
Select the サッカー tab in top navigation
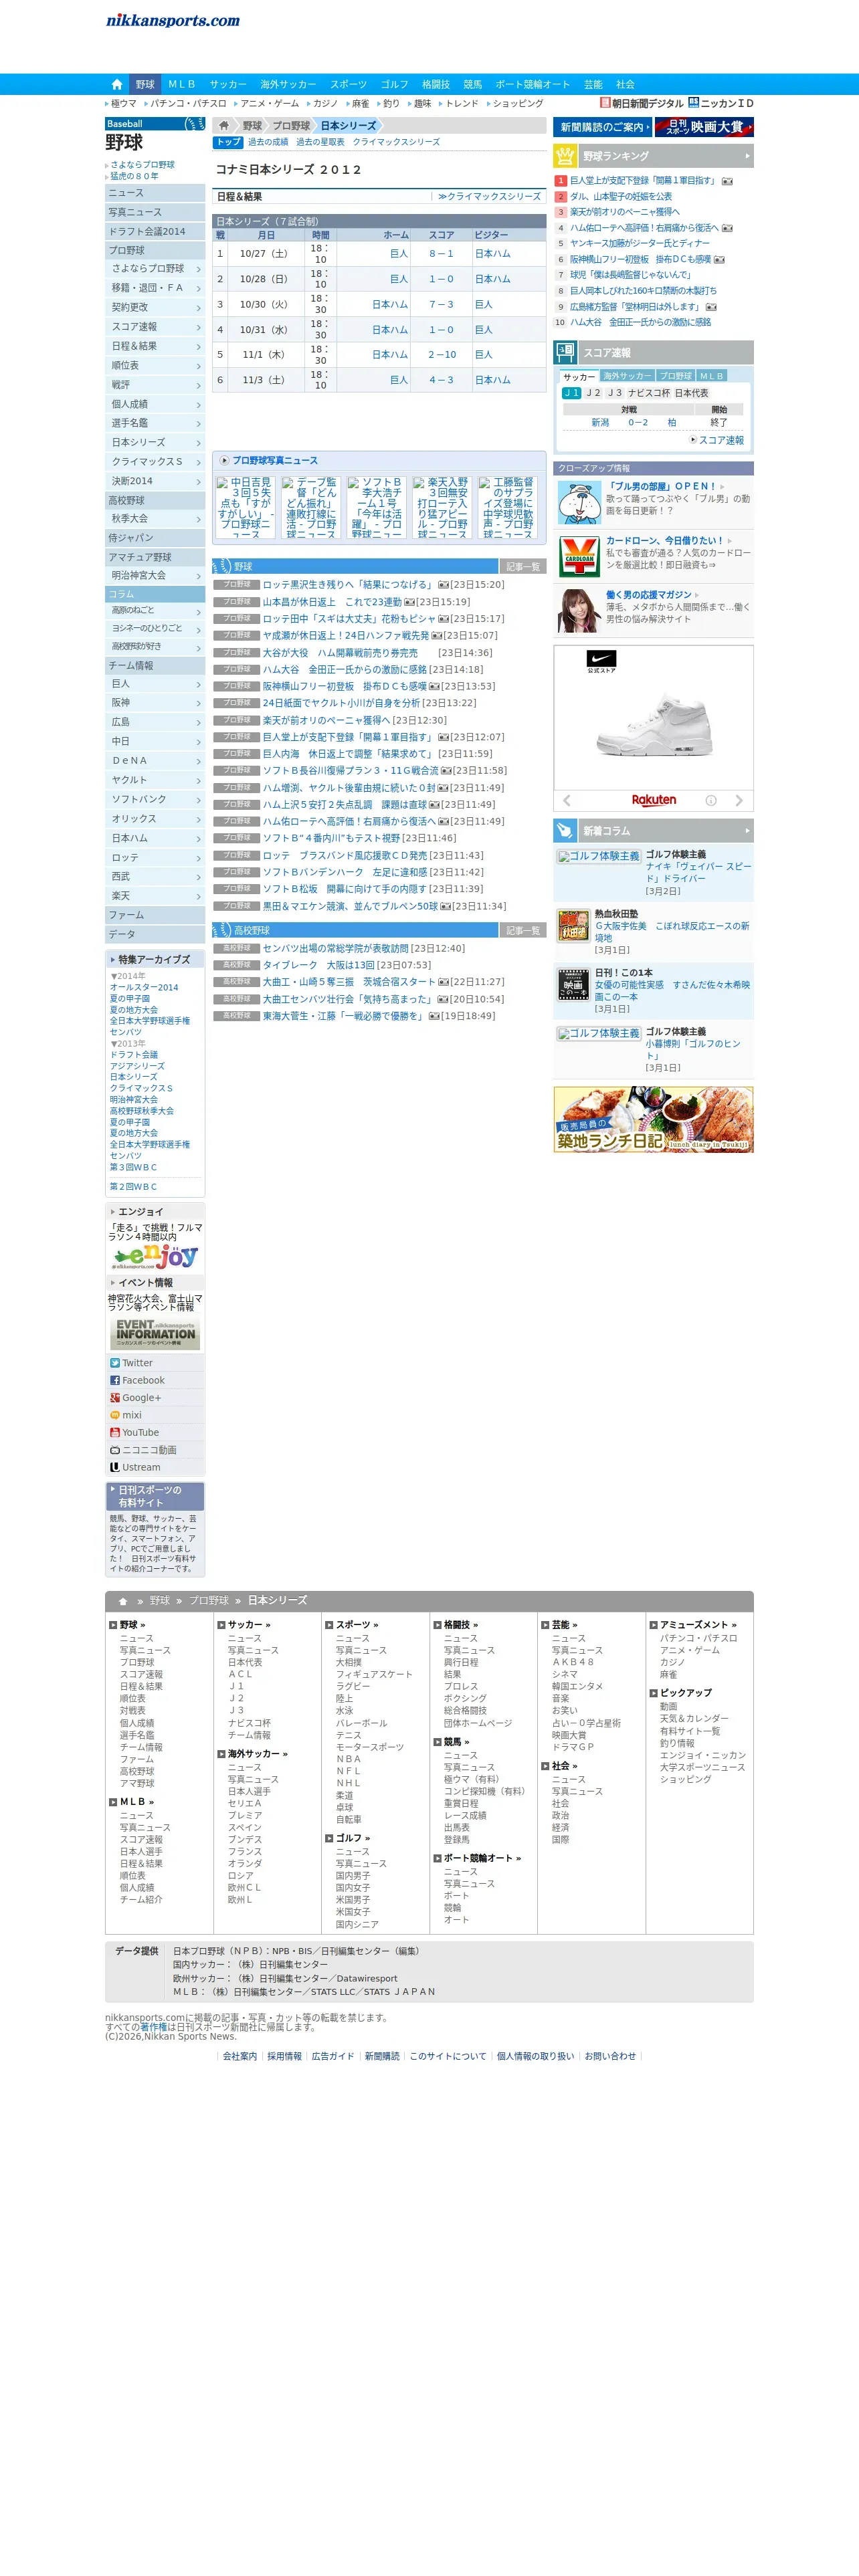tap(228, 84)
